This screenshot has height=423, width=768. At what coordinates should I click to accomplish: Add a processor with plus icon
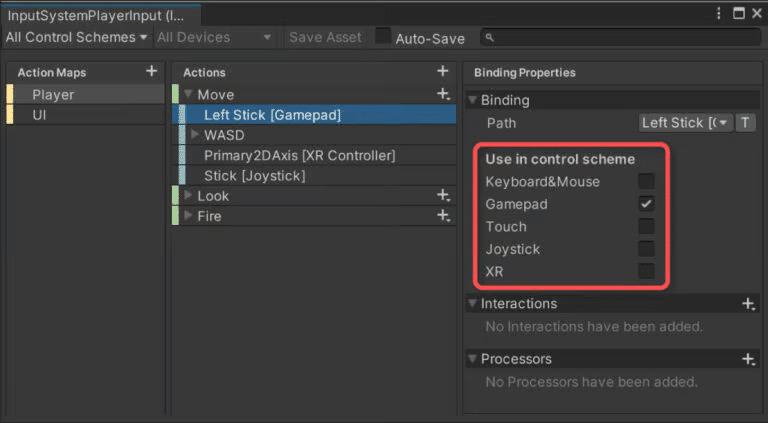click(747, 359)
